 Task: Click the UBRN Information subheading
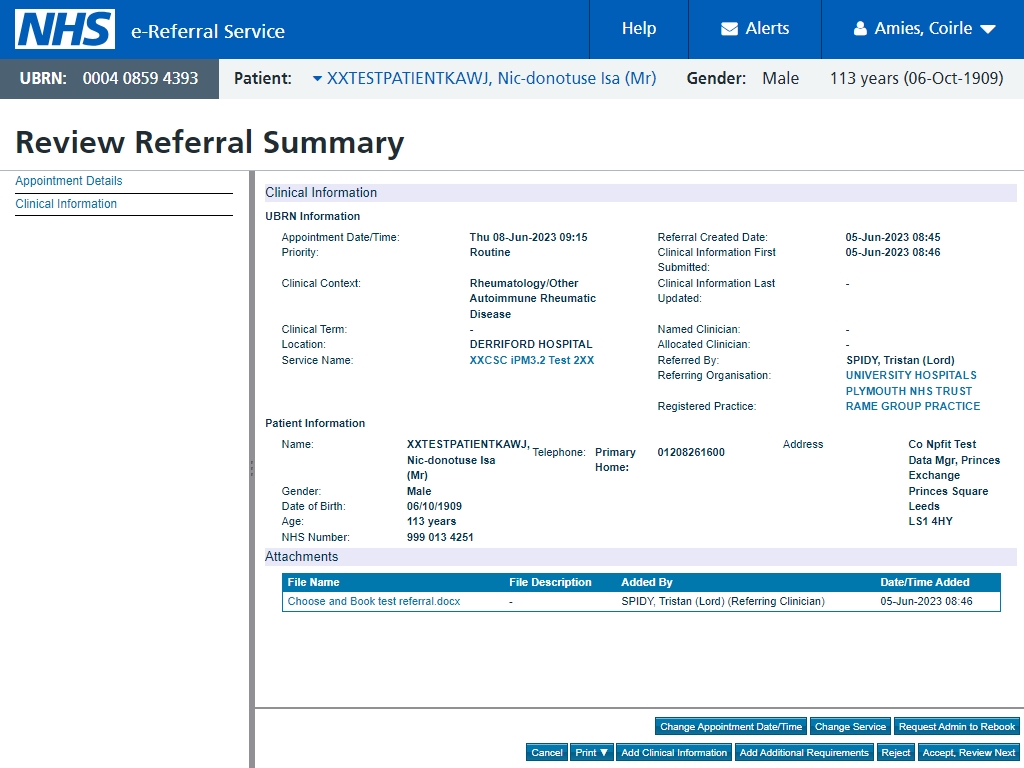(x=312, y=216)
